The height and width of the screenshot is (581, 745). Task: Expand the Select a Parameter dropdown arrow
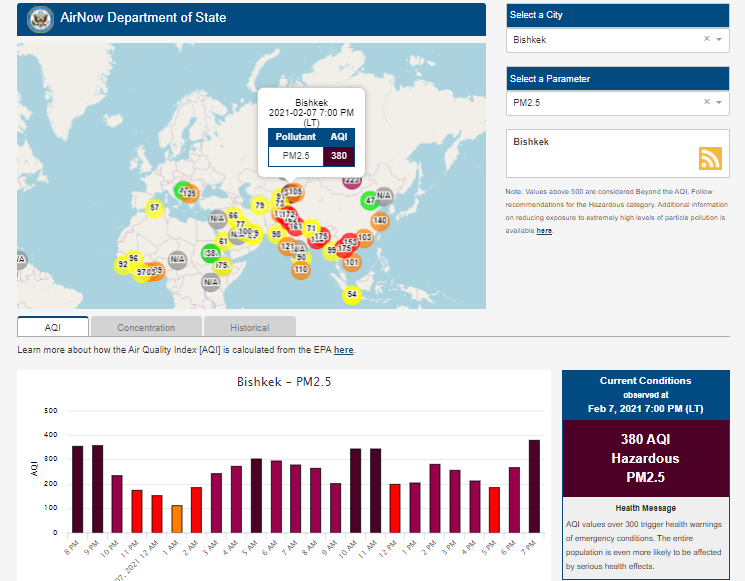coord(719,102)
